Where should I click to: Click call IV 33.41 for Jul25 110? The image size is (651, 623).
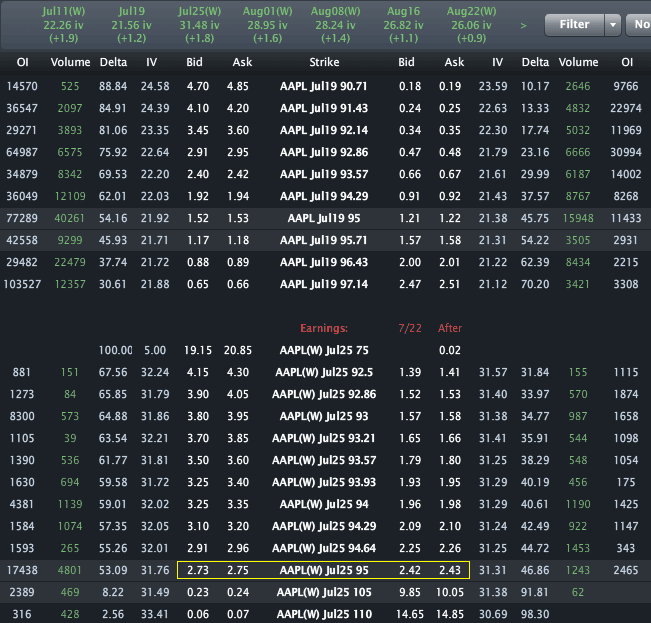pos(155,614)
